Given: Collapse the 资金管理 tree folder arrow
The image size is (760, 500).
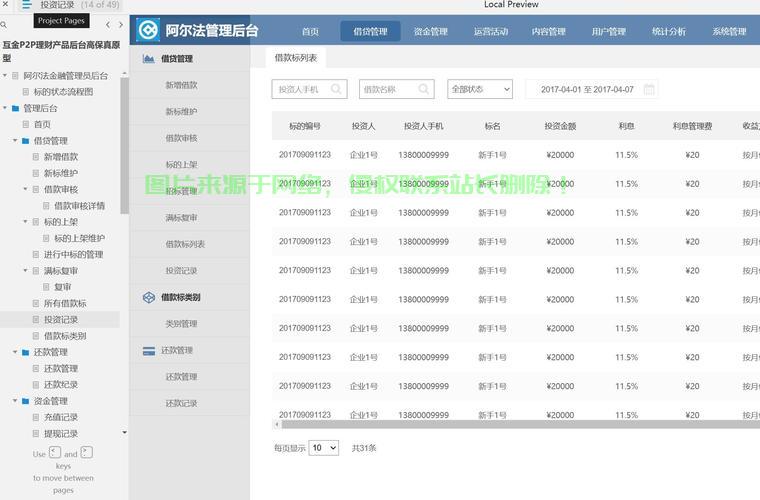Looking at the screenshot, I should (x=15, y=401).
